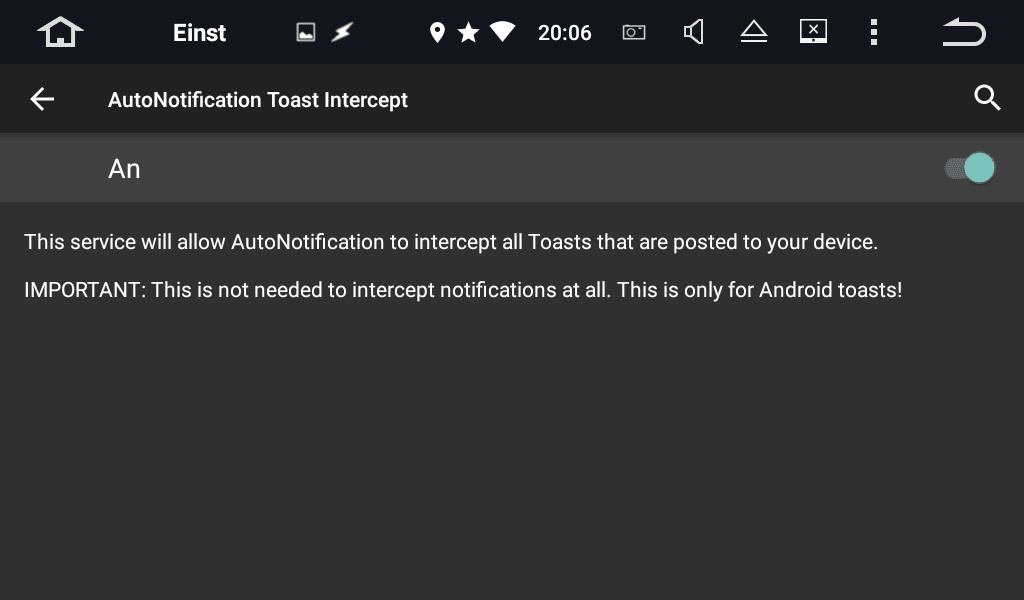Tap the back arrow beside AutoNotification title
Image resolution: width=1024 pixels, height=600 pixels.
click(42, 99)
